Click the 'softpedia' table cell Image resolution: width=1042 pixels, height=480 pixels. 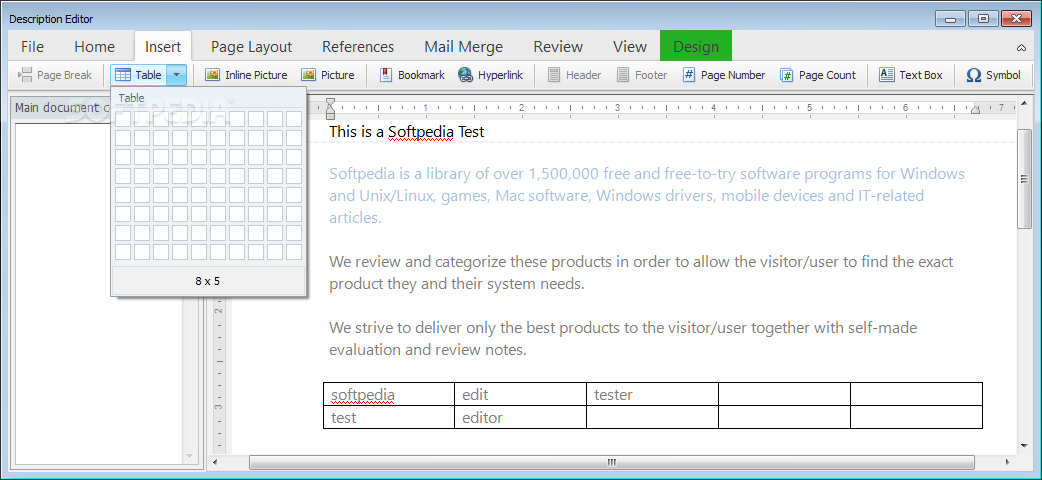click(389, 394)
